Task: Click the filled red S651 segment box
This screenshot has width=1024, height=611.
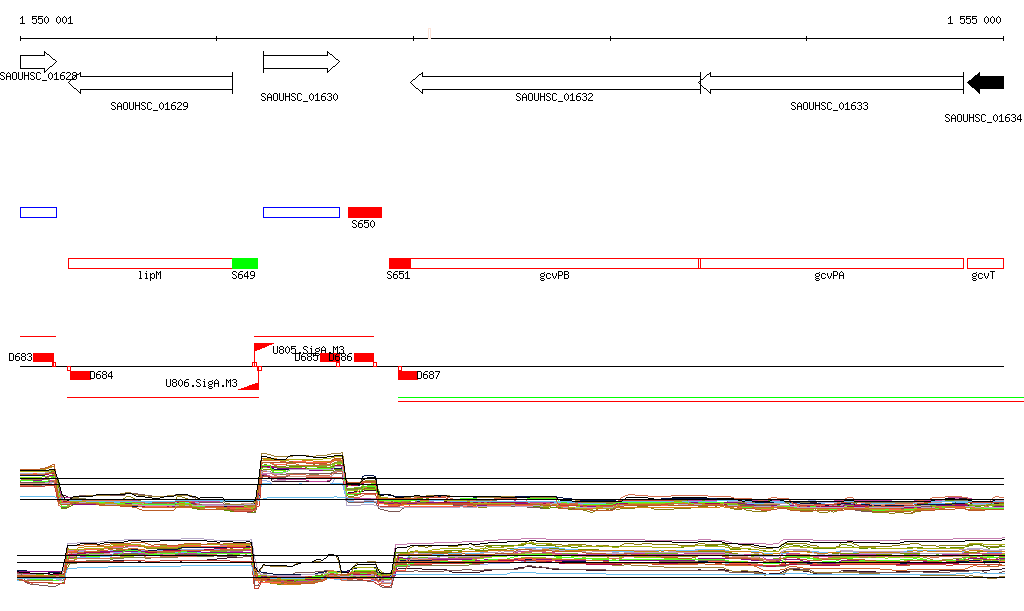Action: (x=400, y=264)
